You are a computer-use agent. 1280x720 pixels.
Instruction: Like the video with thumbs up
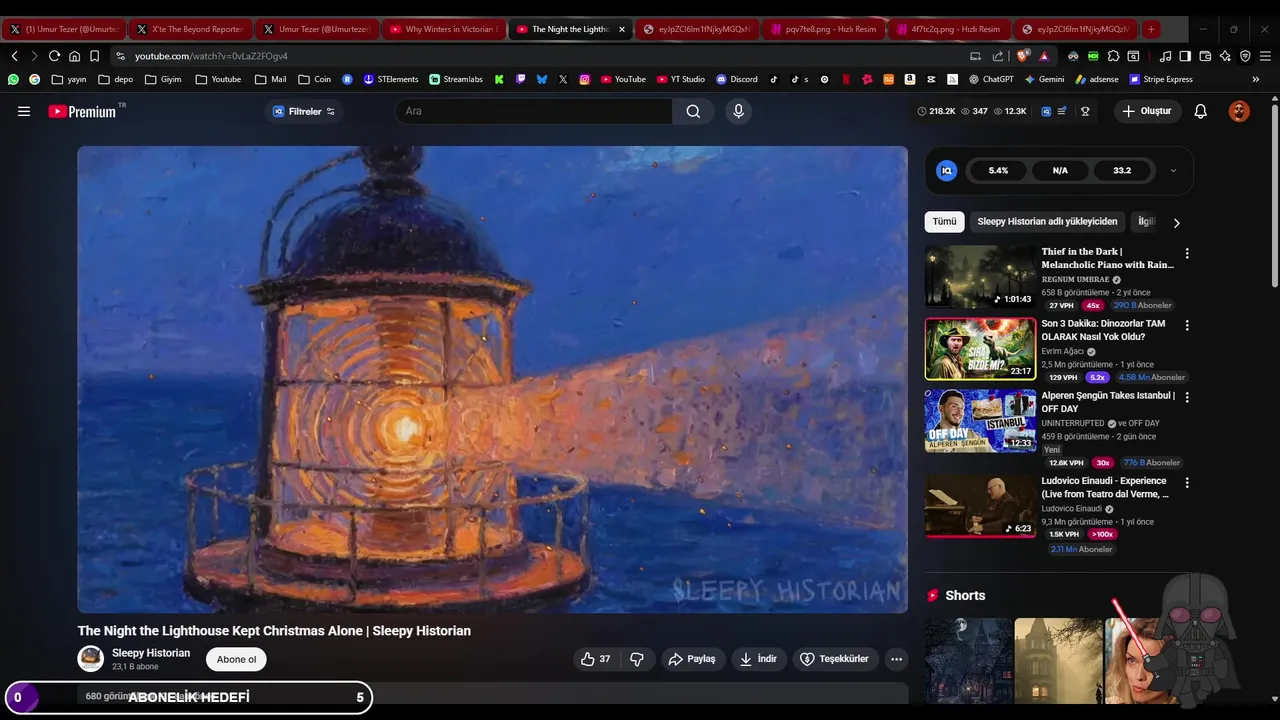click(x=595, y=659)
